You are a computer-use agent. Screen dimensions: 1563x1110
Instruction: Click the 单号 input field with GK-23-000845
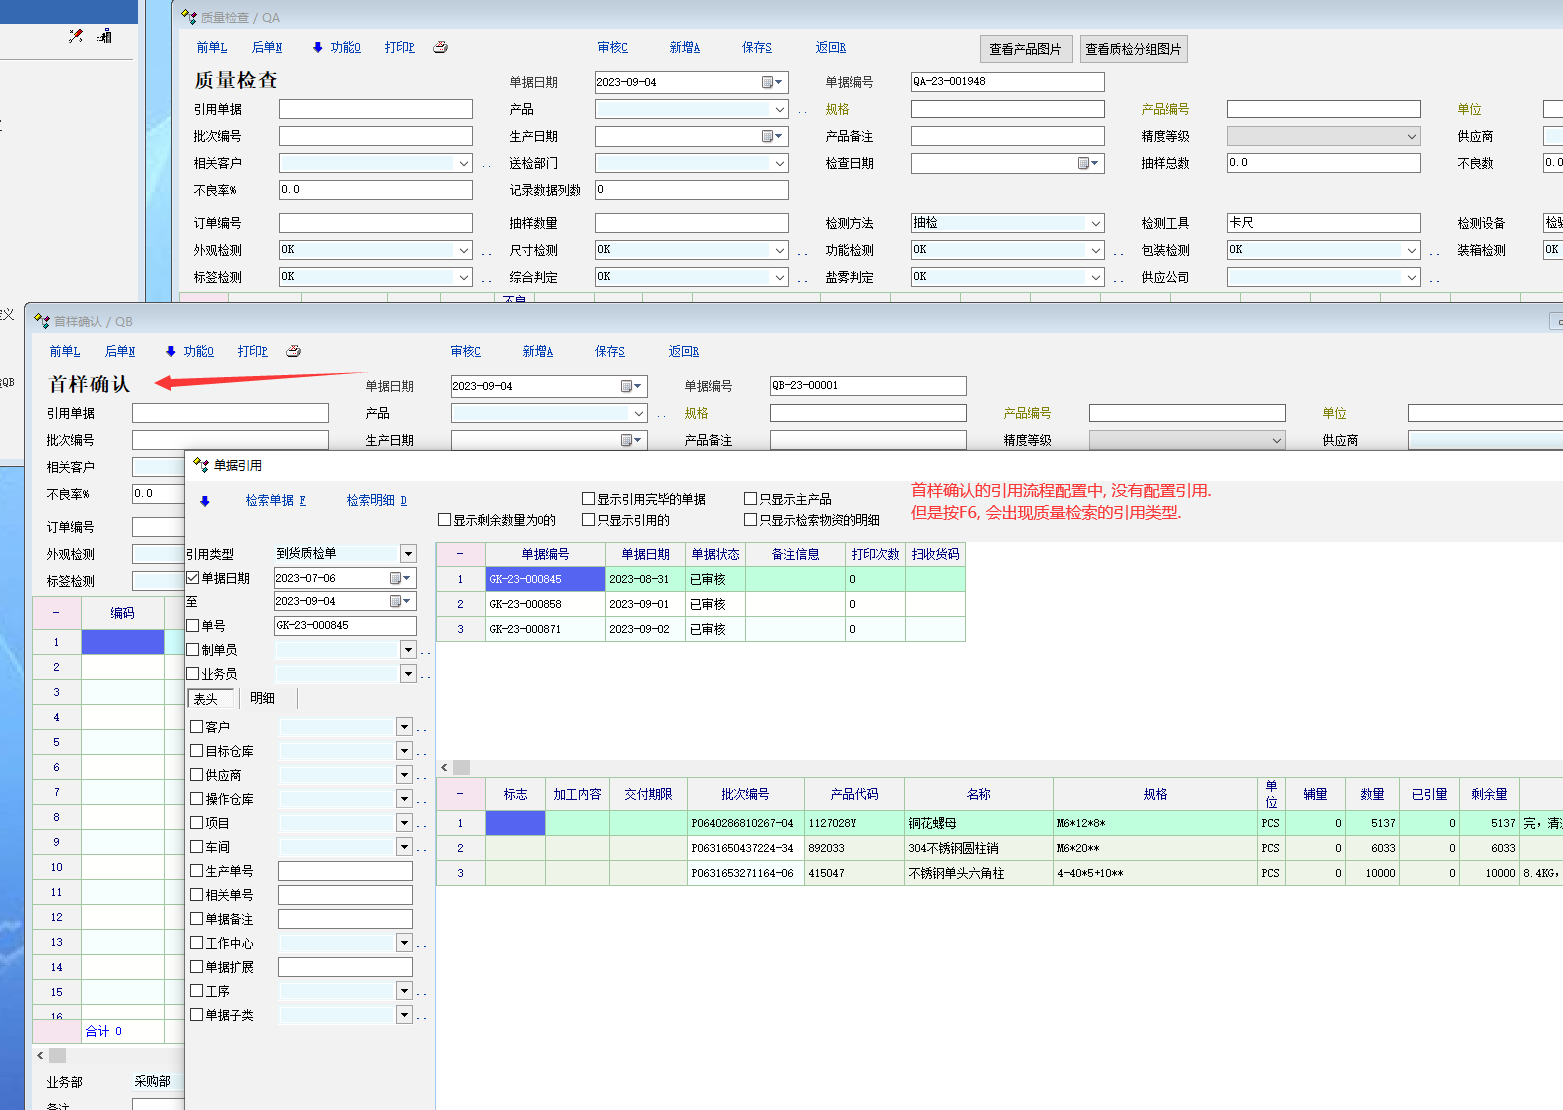pyautogui.click(x=344, y=625)
